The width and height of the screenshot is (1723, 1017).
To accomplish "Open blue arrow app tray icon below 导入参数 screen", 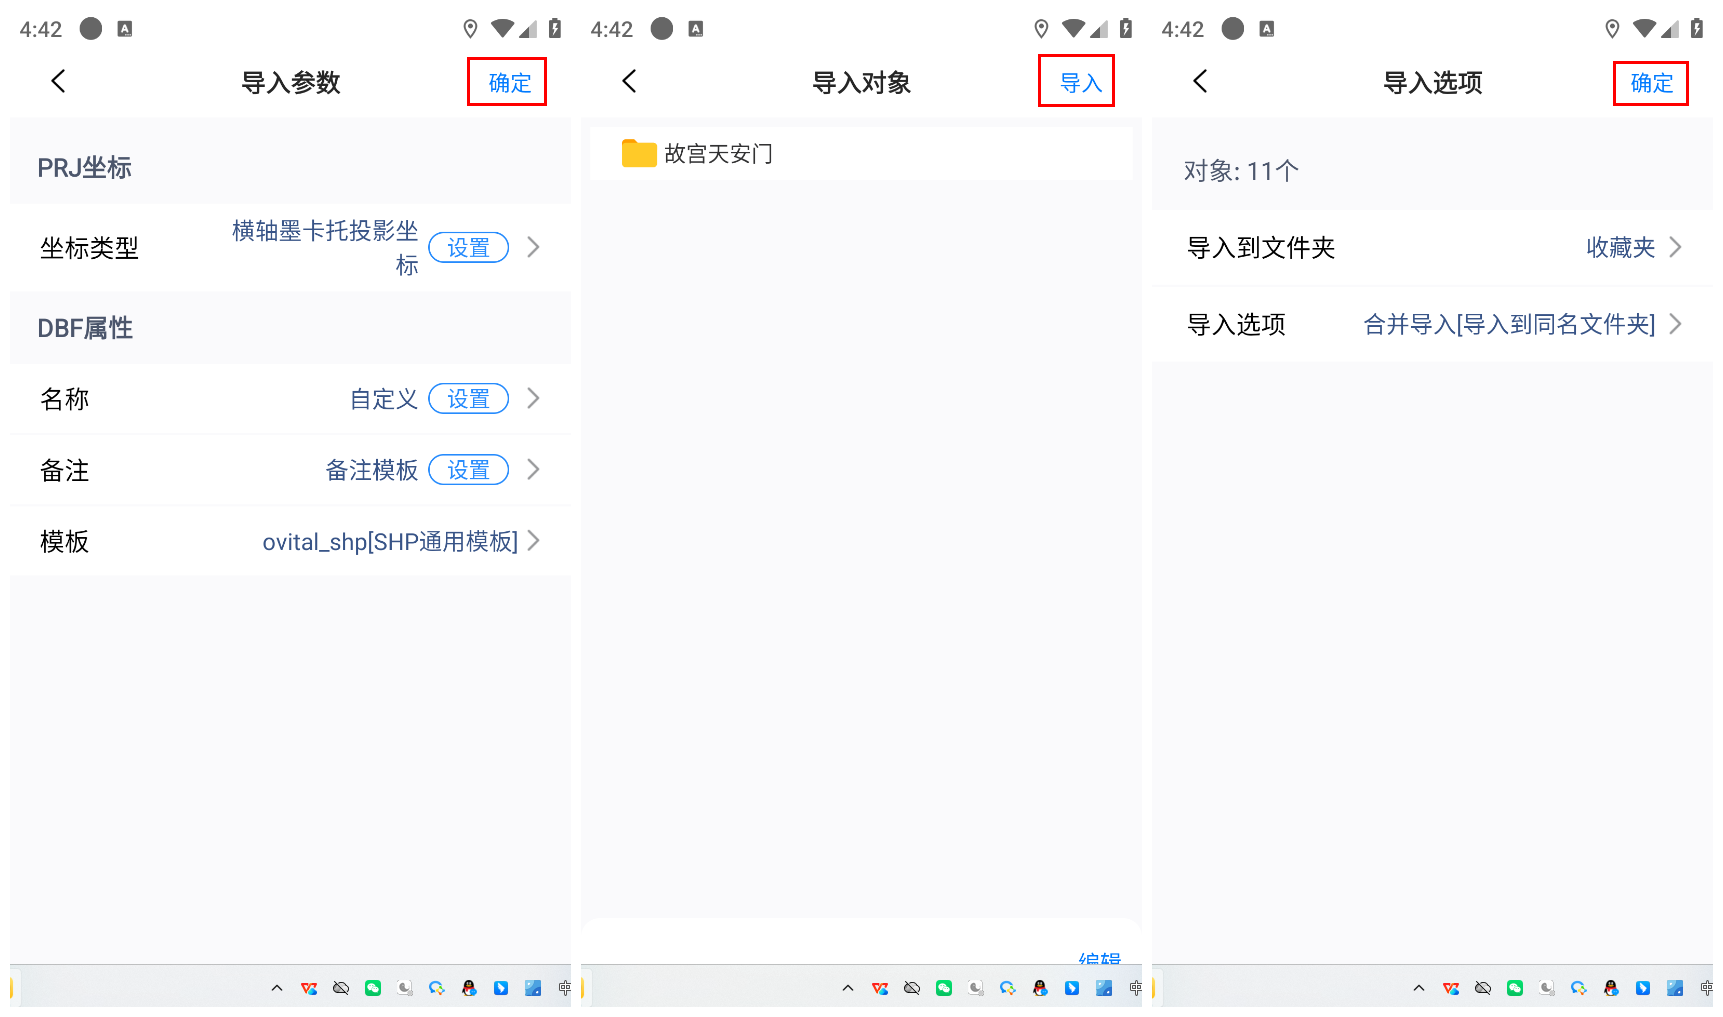I will pyautogui.click(x=501, y=988).
